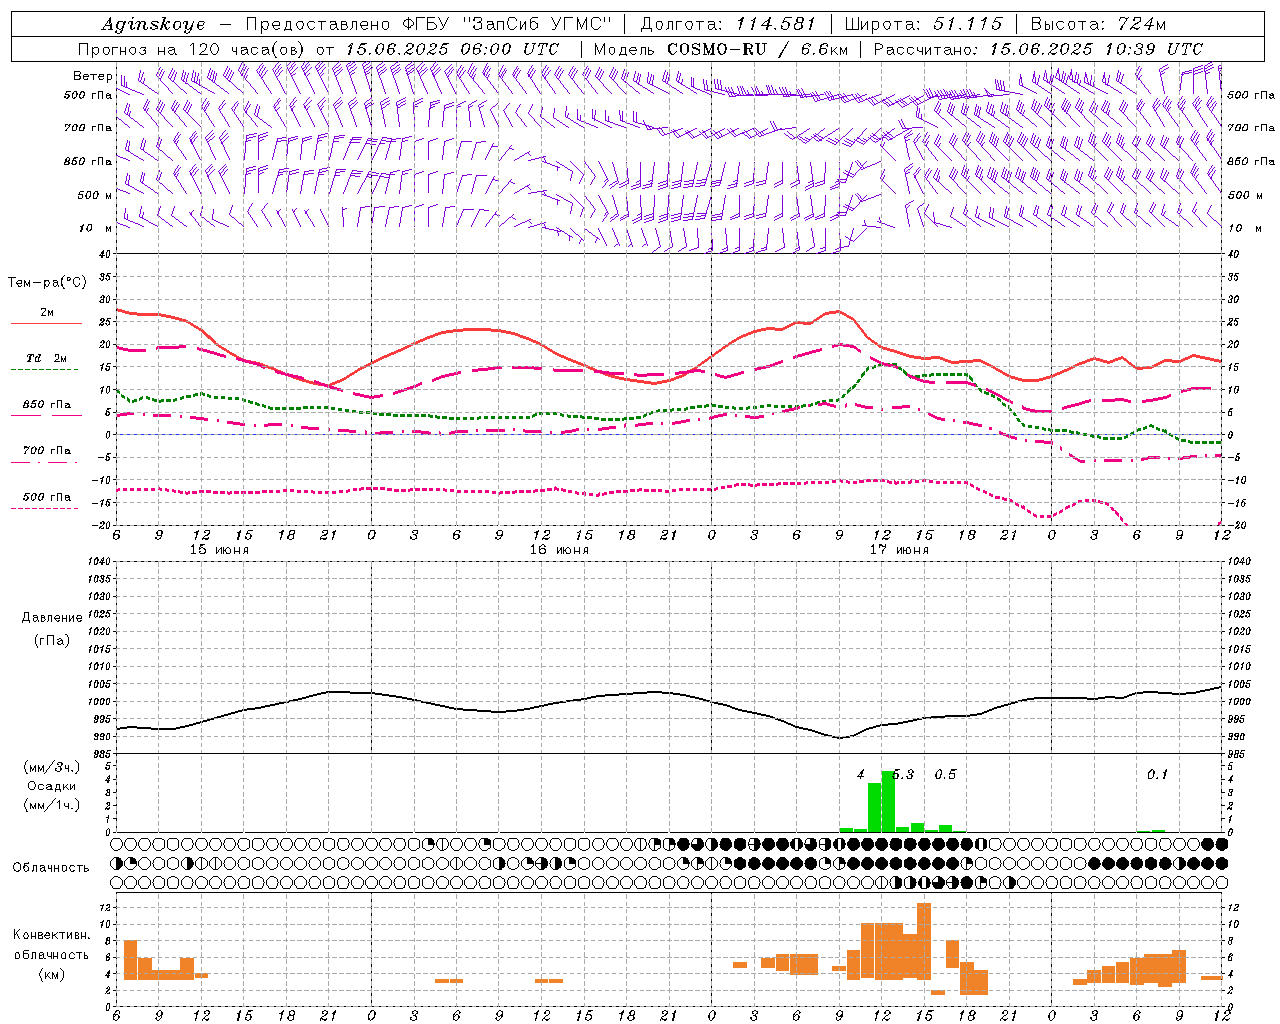1280x1024 pixels.
Task: Click the "Td 2м" dew point legend entry
Action: point(47,358)
